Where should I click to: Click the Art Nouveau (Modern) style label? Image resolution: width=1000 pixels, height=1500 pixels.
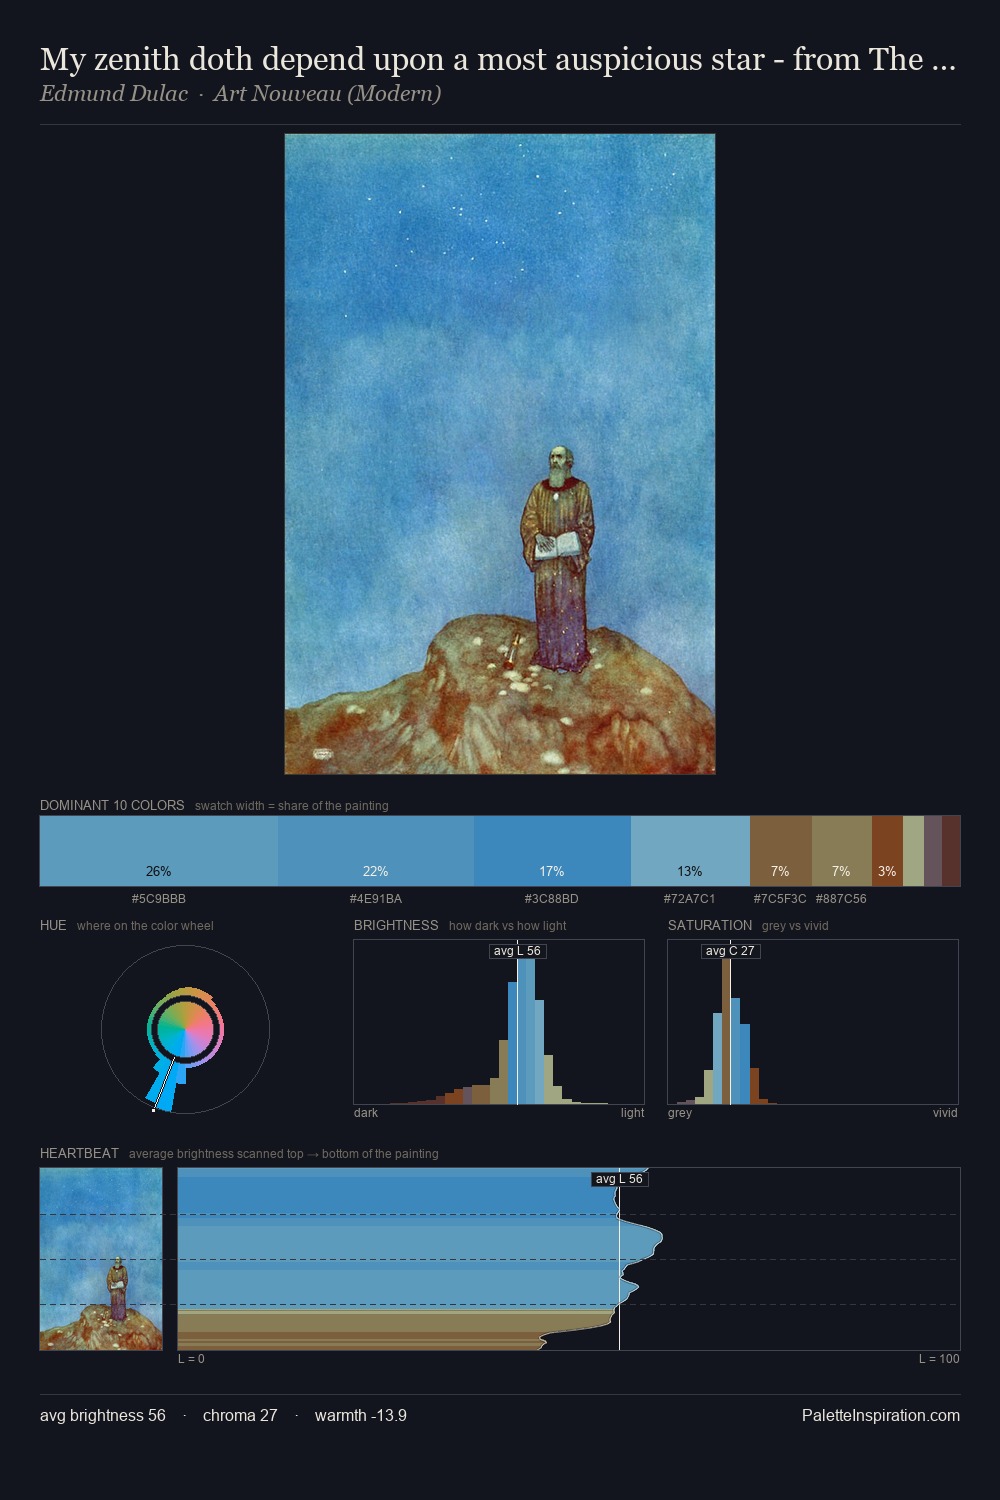[x=327, y=94]
